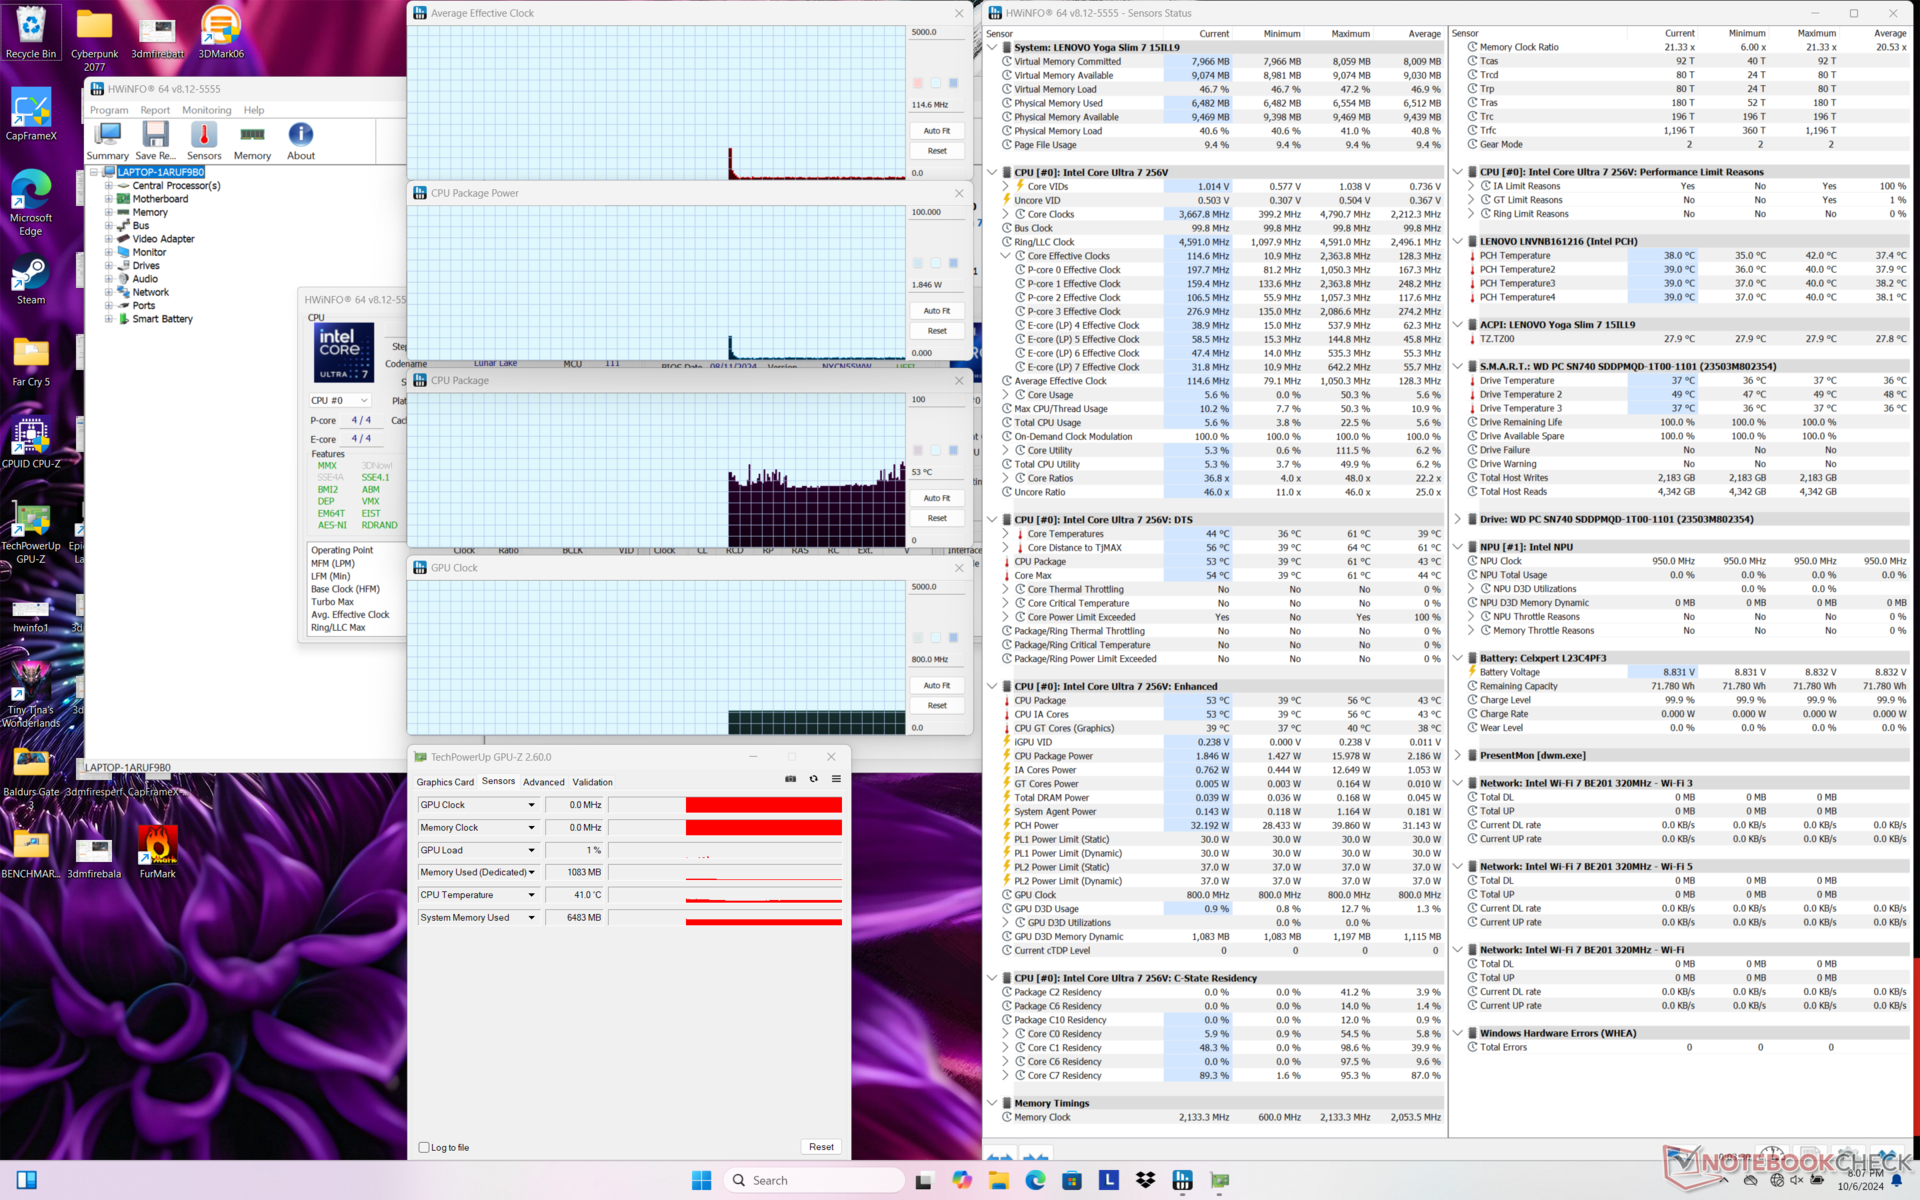This screenshot has height=1200, width=1920.
Task: Click Auto Fit in CPU Package Power graph
Action: pos(937,311)
